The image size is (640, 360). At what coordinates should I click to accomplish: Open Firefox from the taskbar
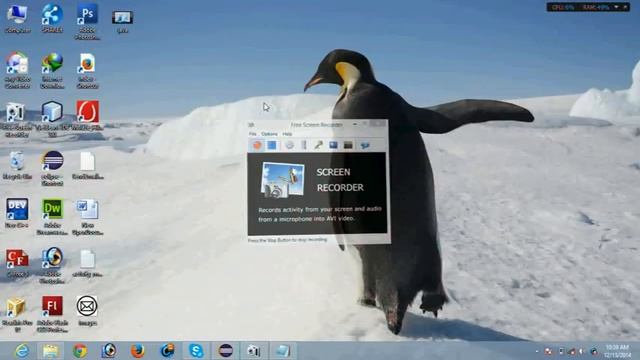(x=138, y=351)
